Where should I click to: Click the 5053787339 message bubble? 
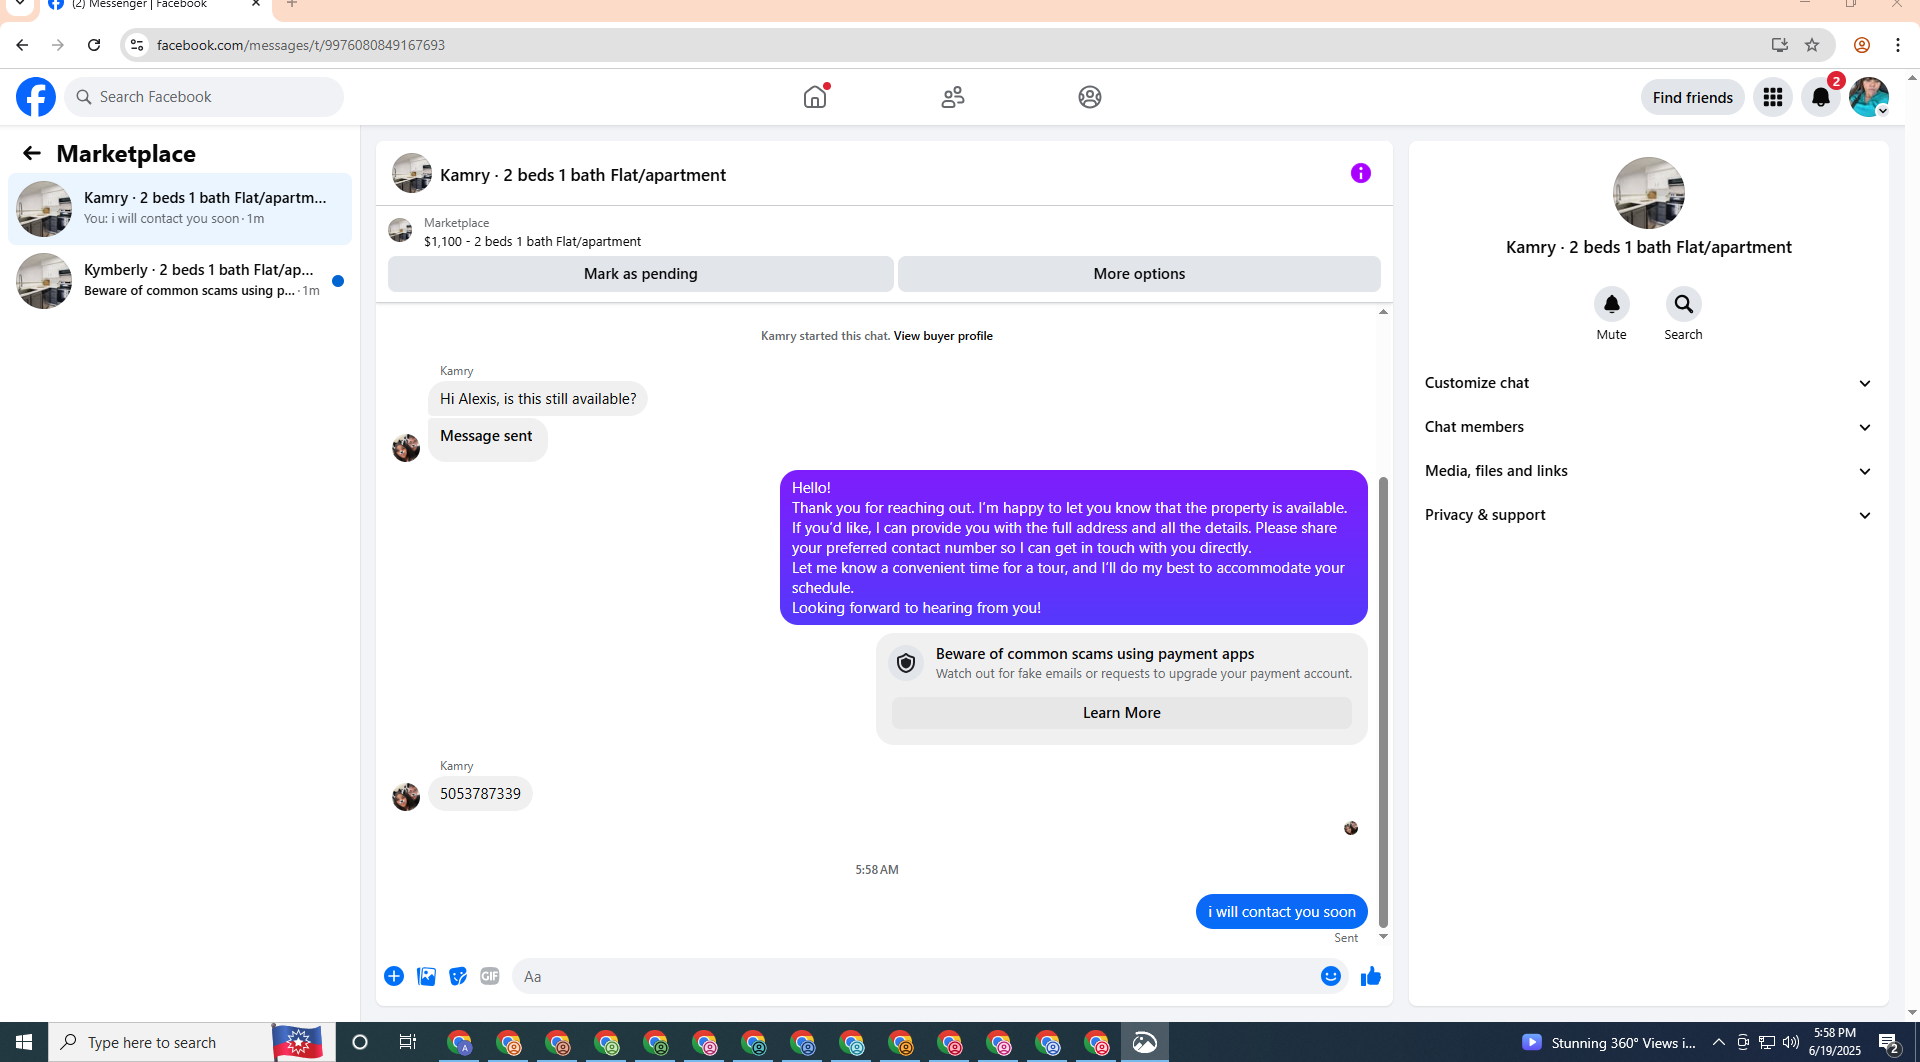480,794
